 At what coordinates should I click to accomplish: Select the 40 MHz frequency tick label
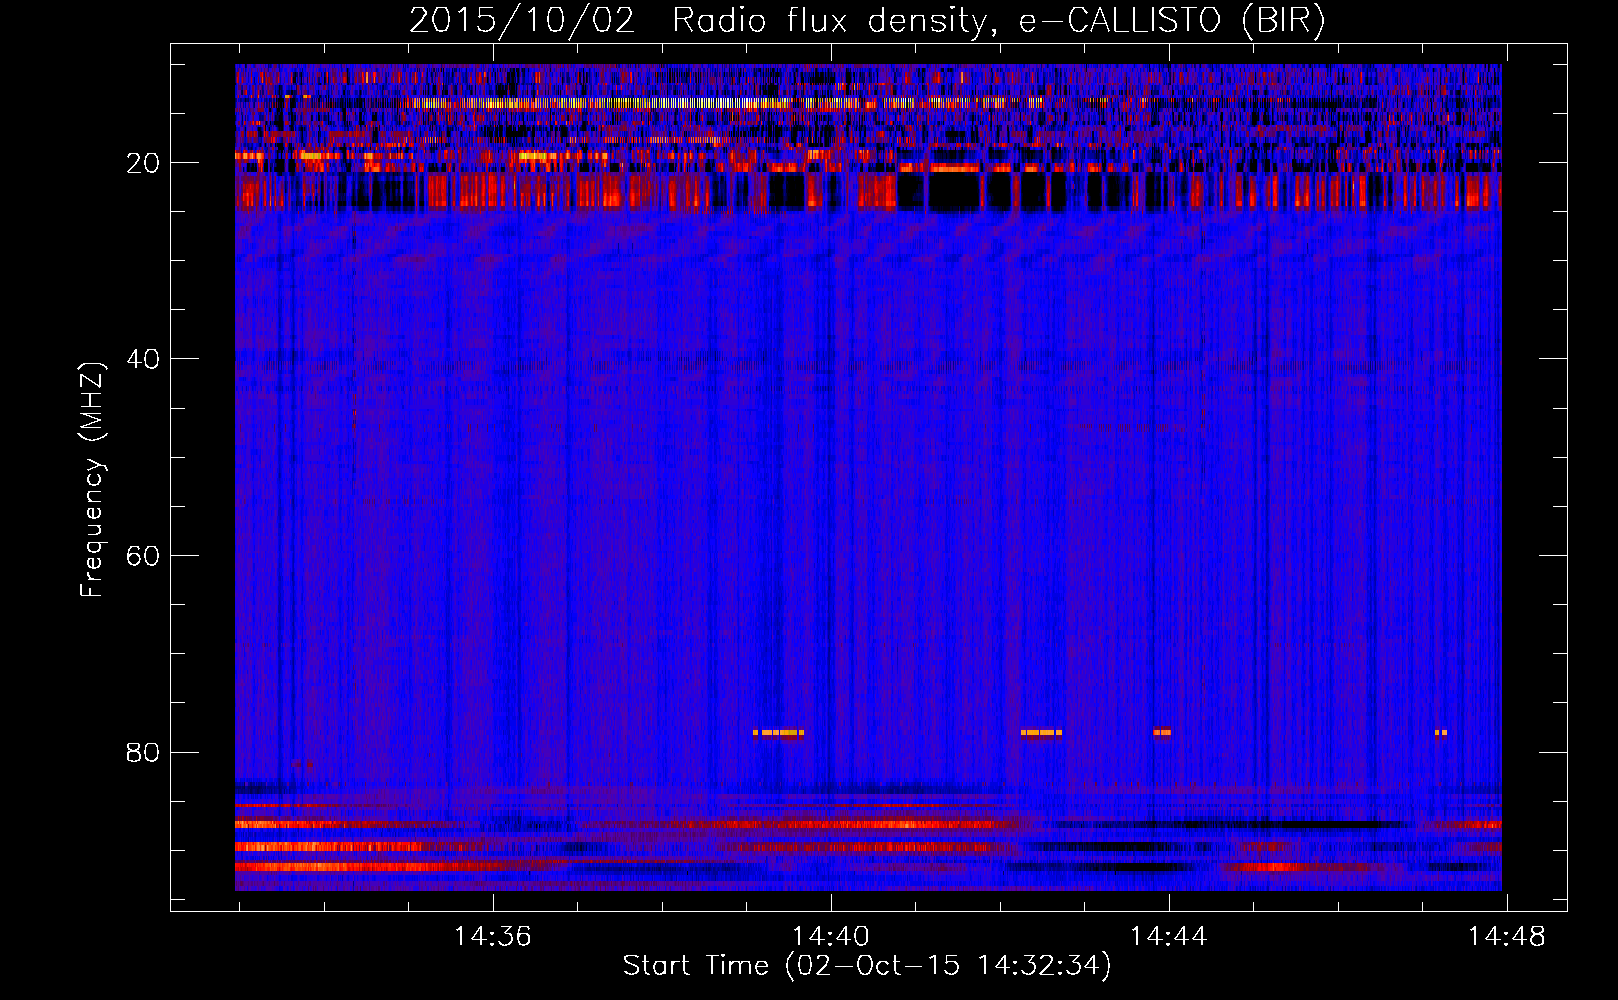coord(144,359)
